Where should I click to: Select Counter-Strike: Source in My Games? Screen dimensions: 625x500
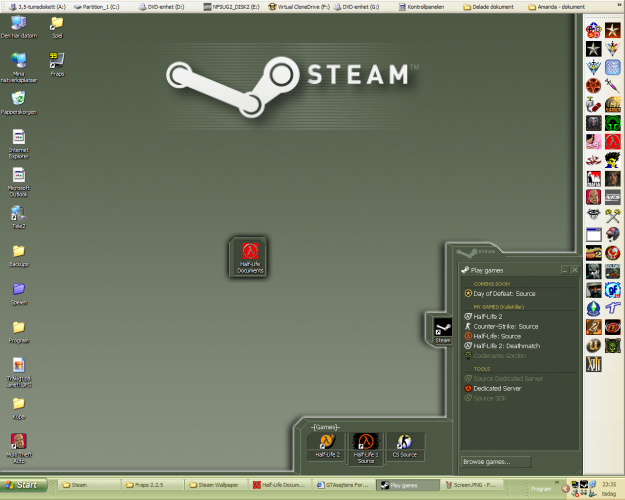click(505, 326)
